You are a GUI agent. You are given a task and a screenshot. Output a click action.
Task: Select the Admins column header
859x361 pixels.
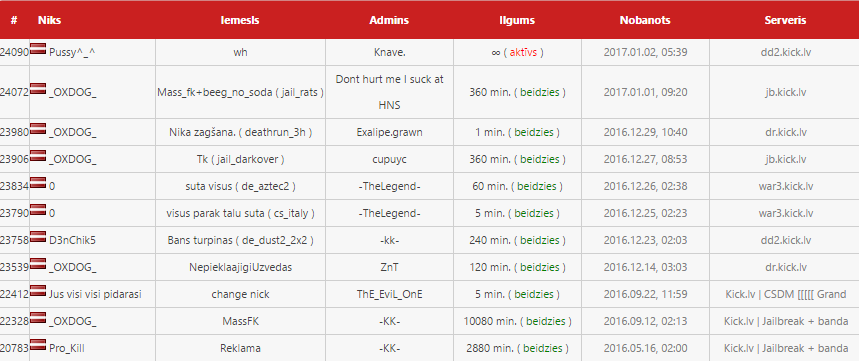tap(389, 20)
